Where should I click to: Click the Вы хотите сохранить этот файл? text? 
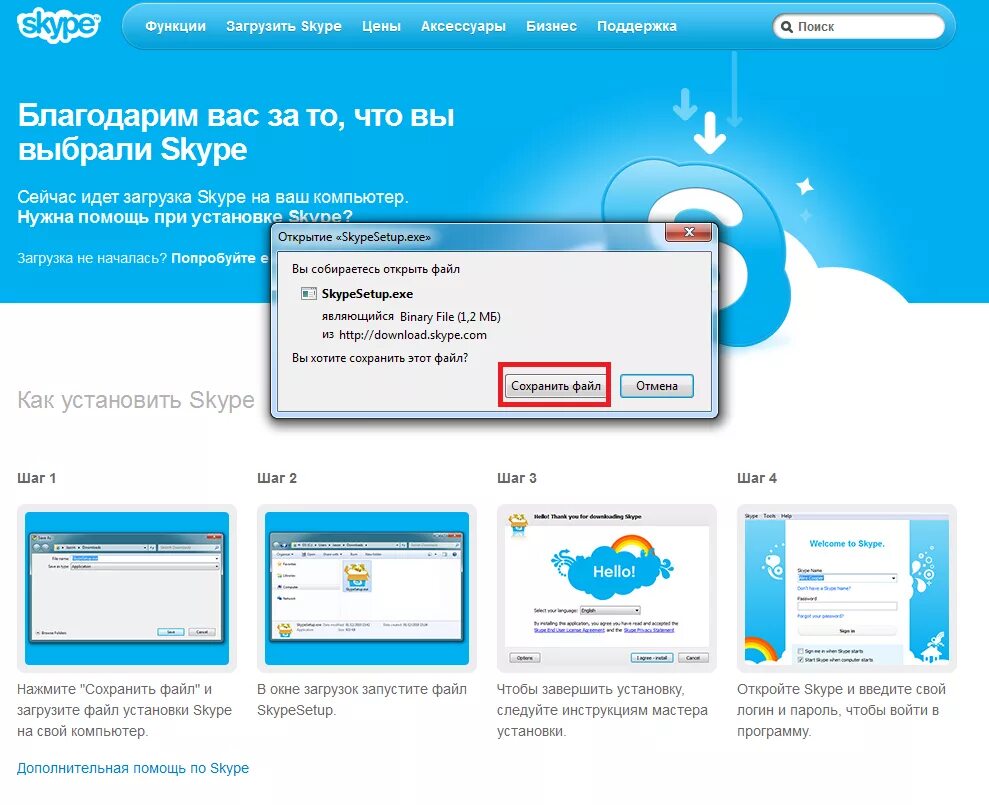(x=380, y=358)
